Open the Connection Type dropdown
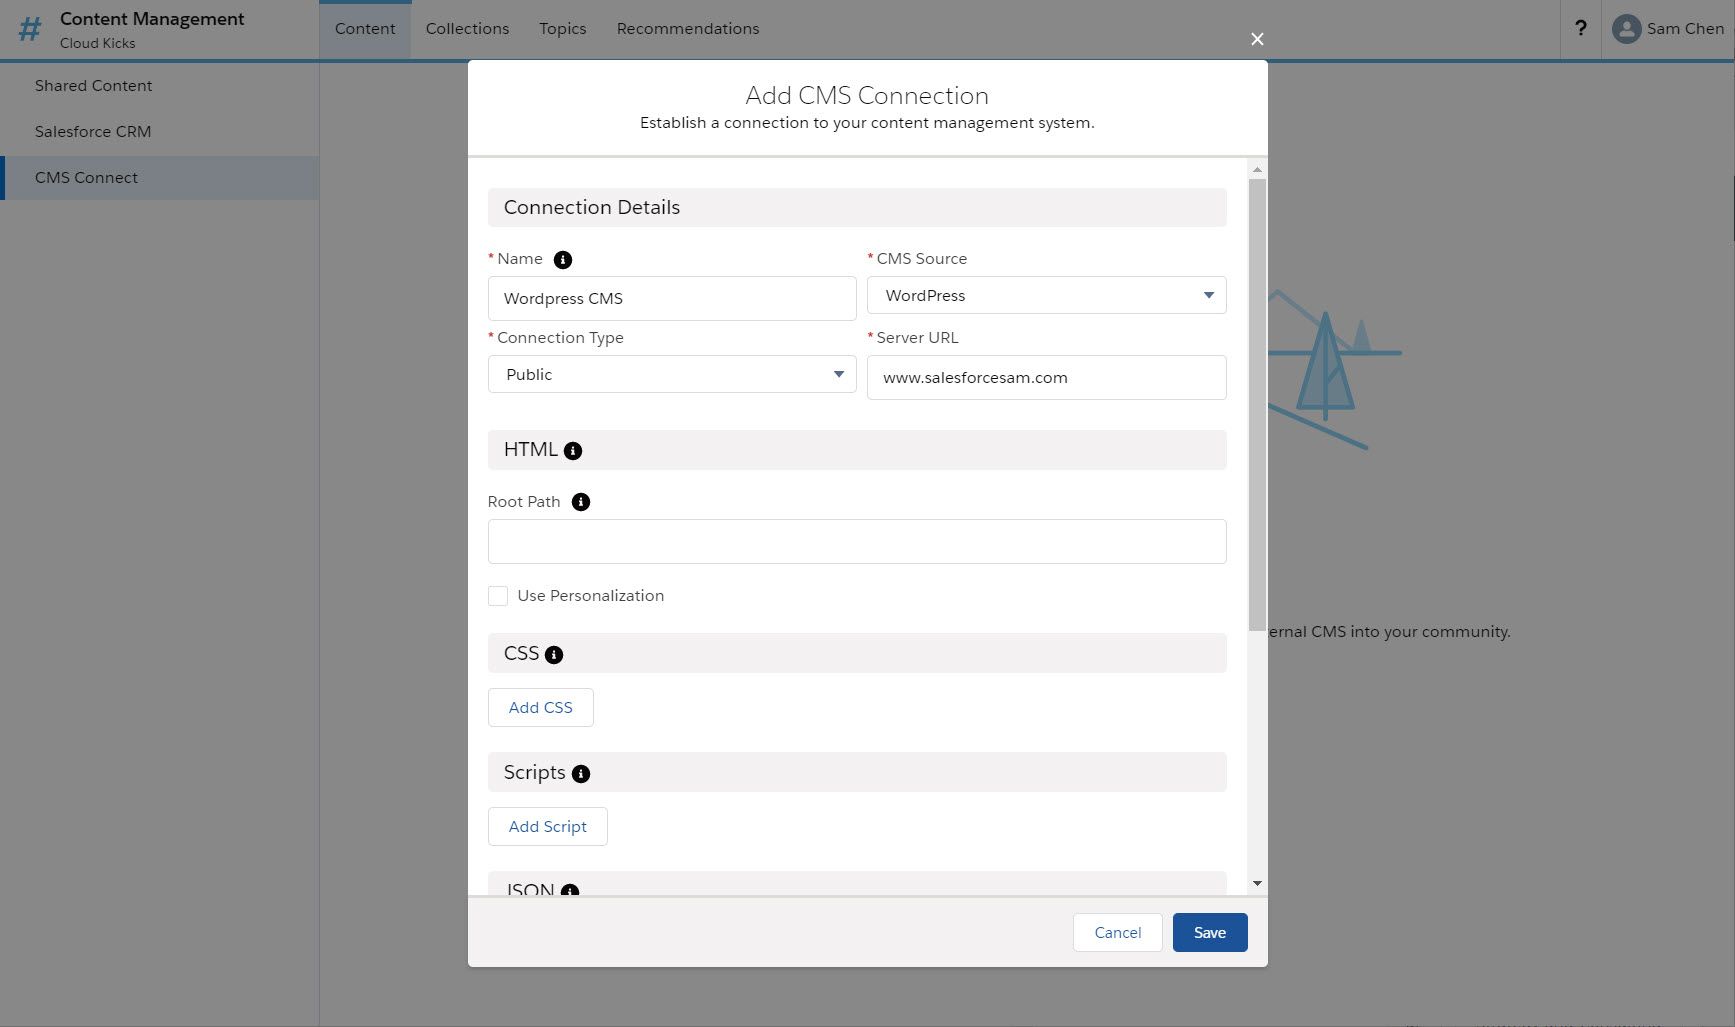The height and width of the screenshot is (1027, 1735). (672, 374)
